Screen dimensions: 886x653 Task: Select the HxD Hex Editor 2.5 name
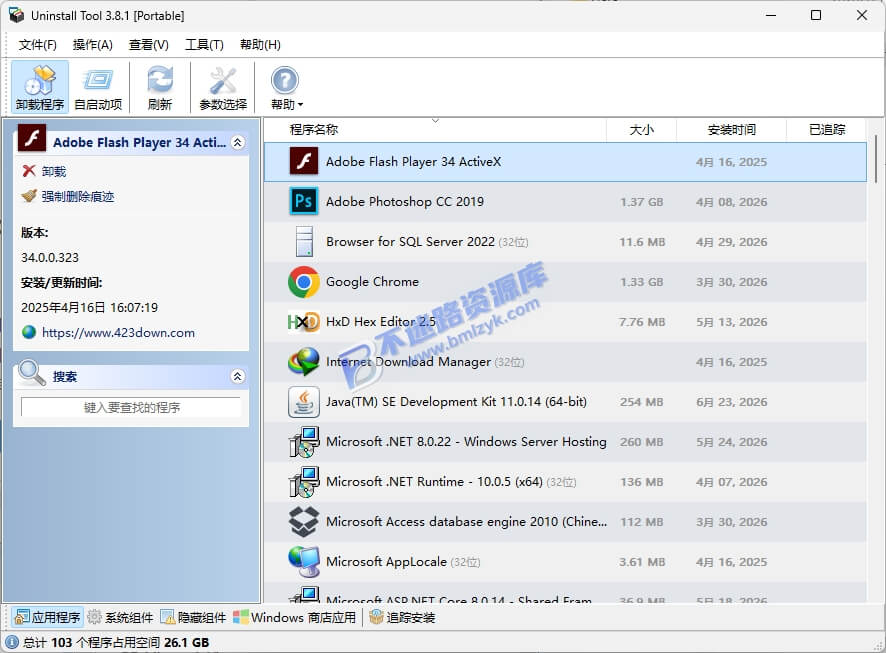(x=380, y=322)
